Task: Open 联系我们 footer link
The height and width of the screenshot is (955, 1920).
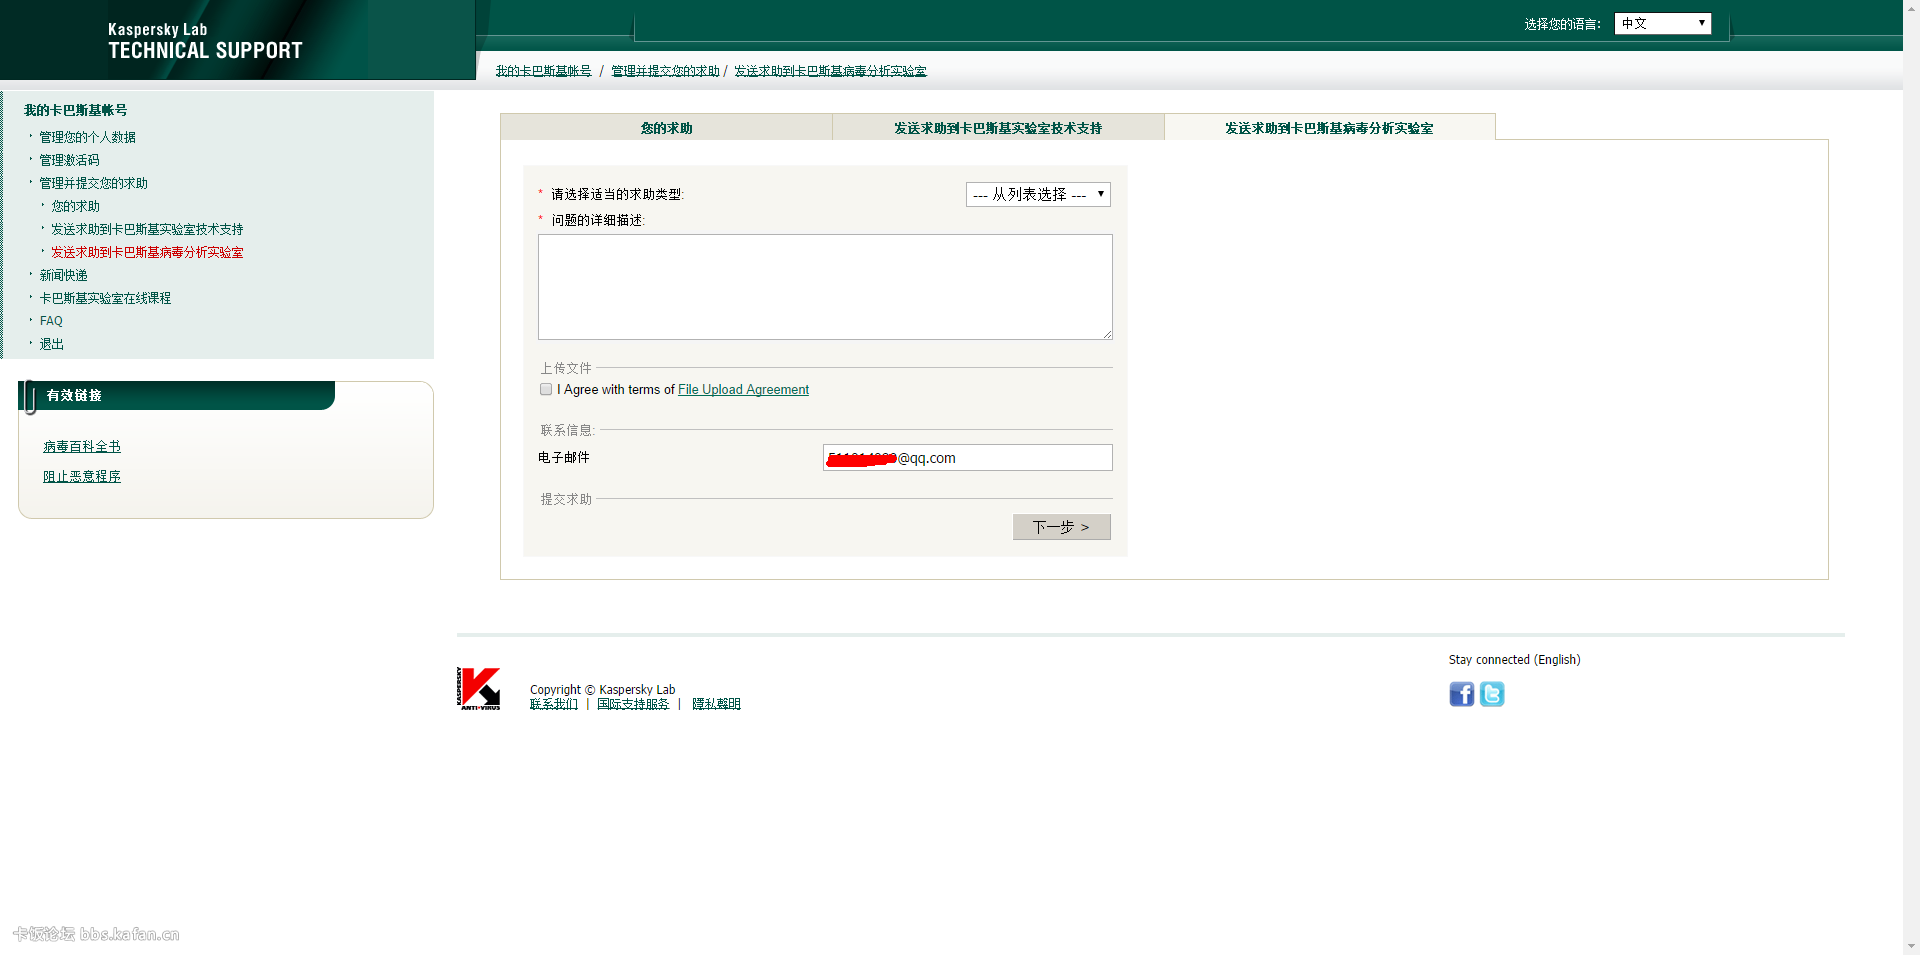Action: tap(554, 704)
